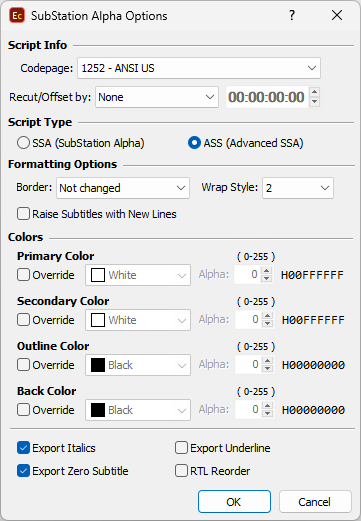
Task: Decrease the Primary Color Alpha value
Action: (x=267, y=279)
